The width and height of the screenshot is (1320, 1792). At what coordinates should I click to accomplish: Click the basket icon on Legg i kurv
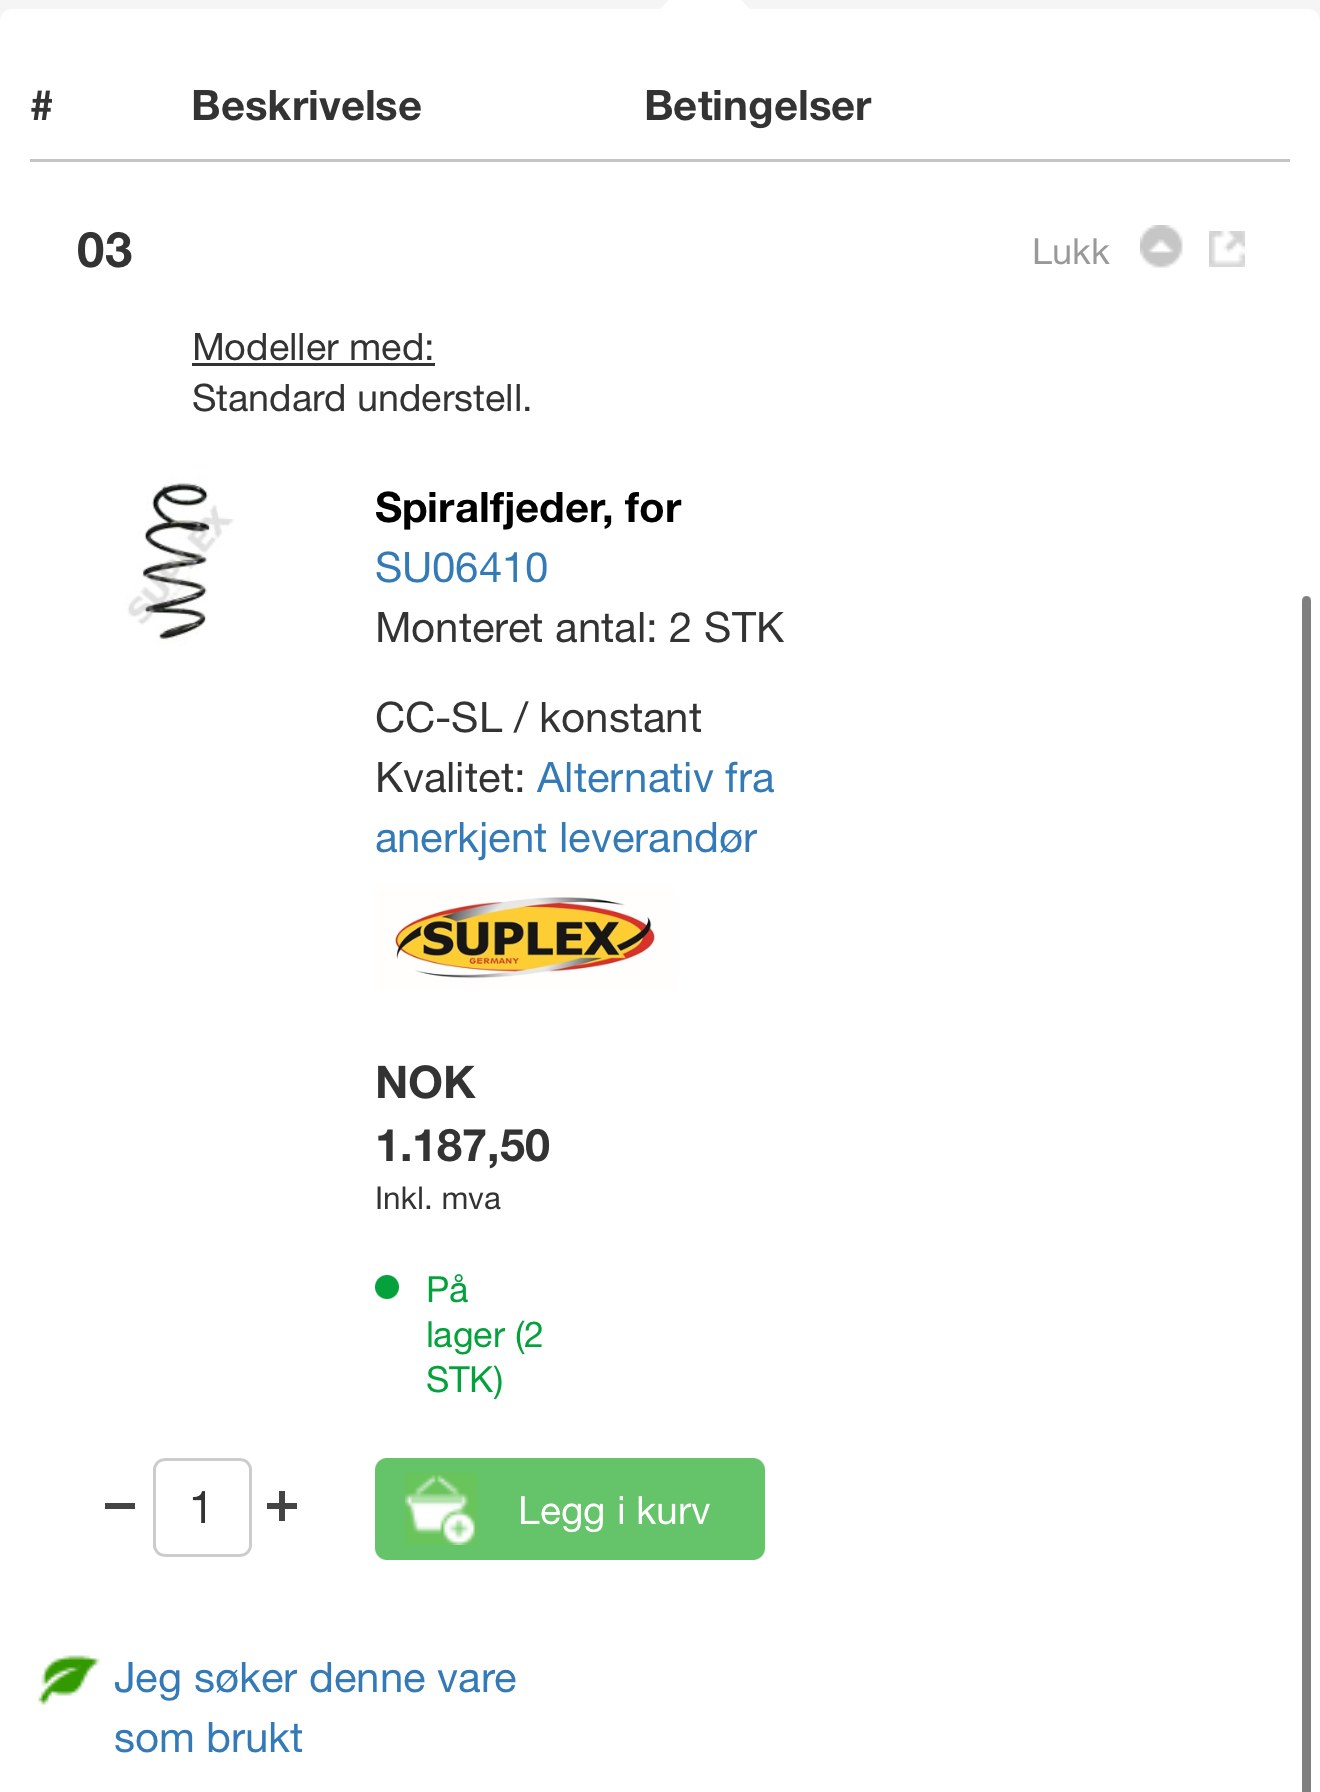click(439, 1509)
